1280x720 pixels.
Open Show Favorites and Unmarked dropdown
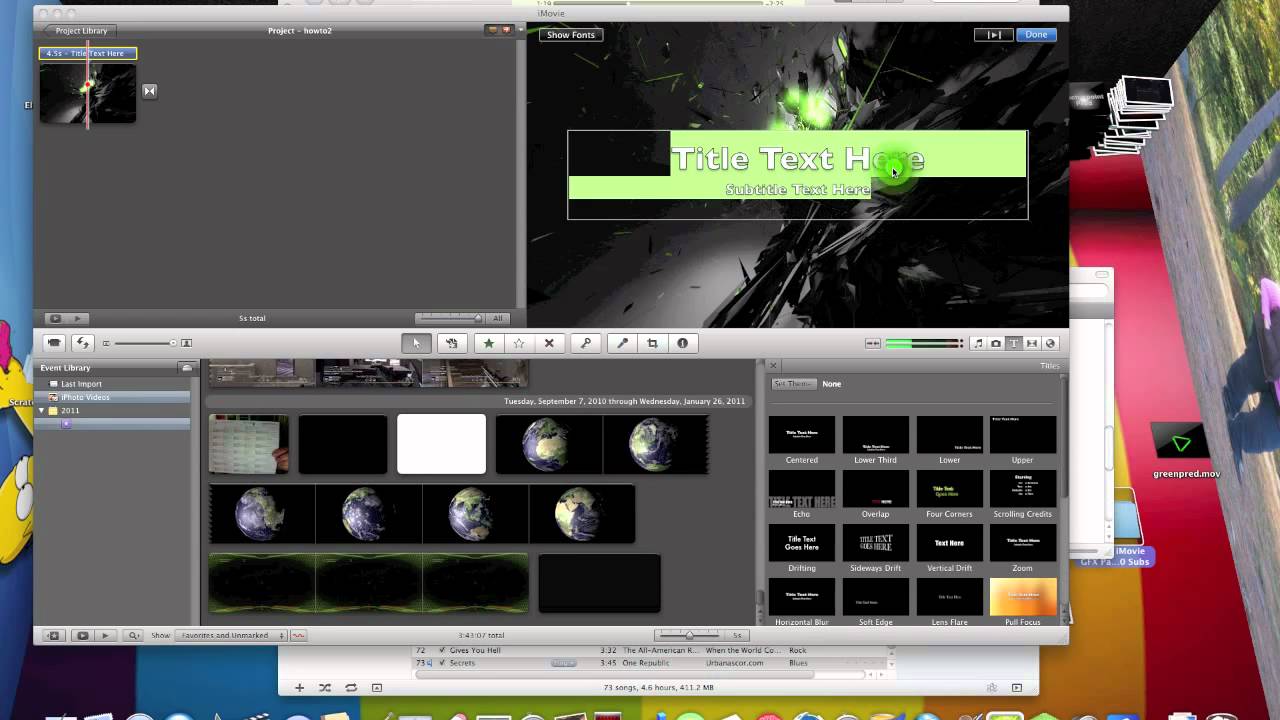coord(230,635)
